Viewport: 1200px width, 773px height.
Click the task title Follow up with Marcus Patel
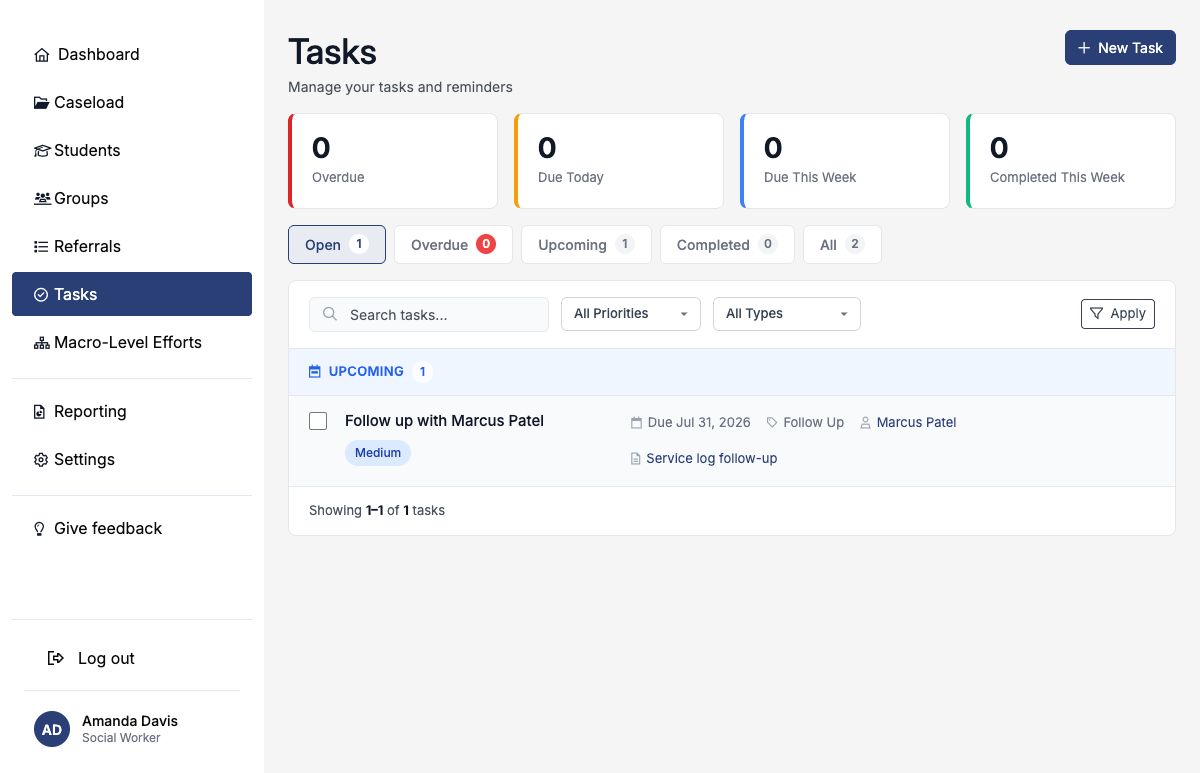(444, 421)
